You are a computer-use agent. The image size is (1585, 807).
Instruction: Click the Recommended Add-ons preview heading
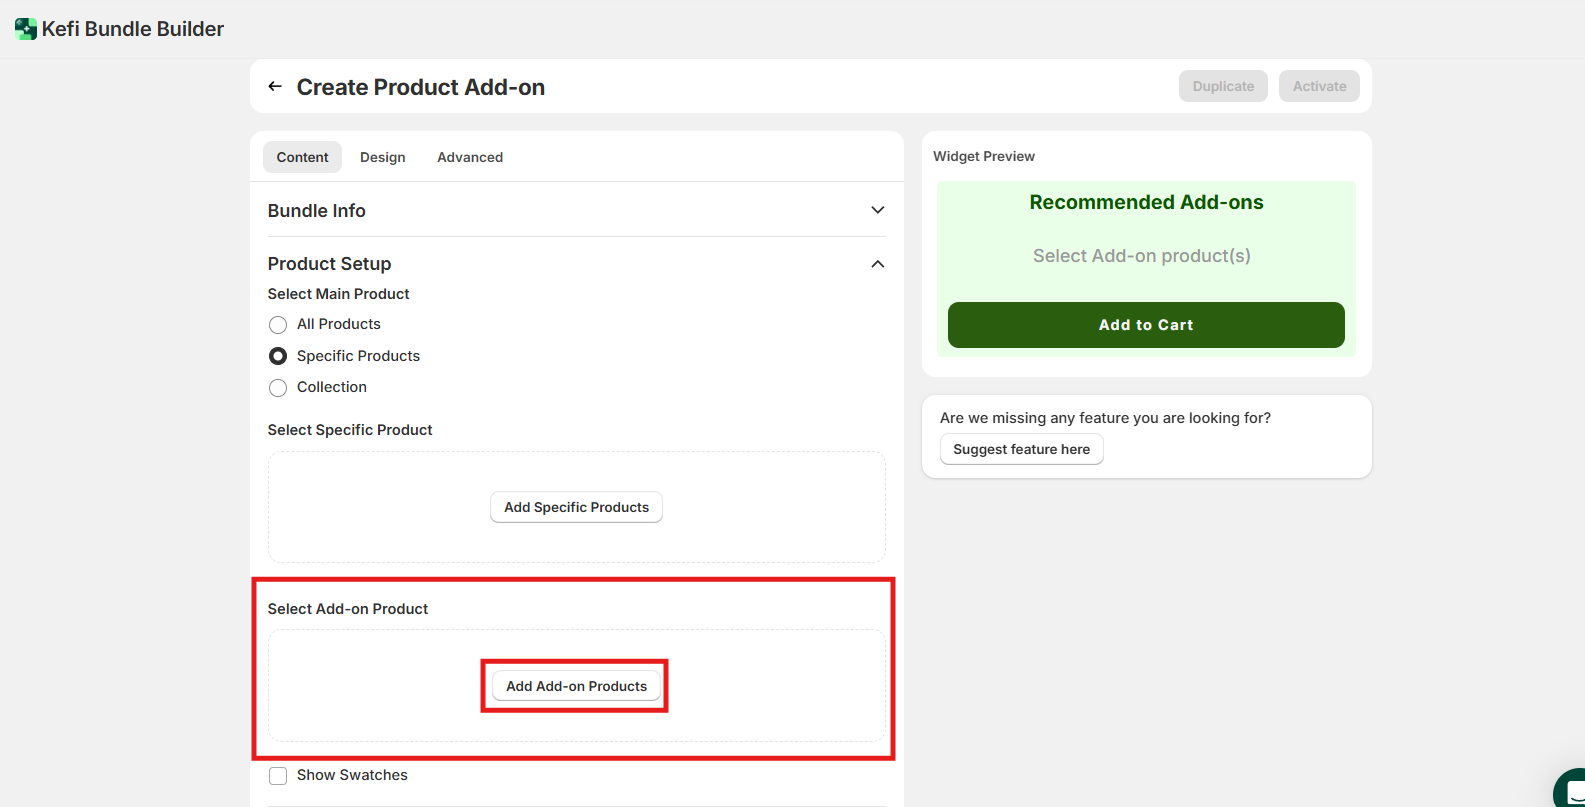coord(1146,202)
